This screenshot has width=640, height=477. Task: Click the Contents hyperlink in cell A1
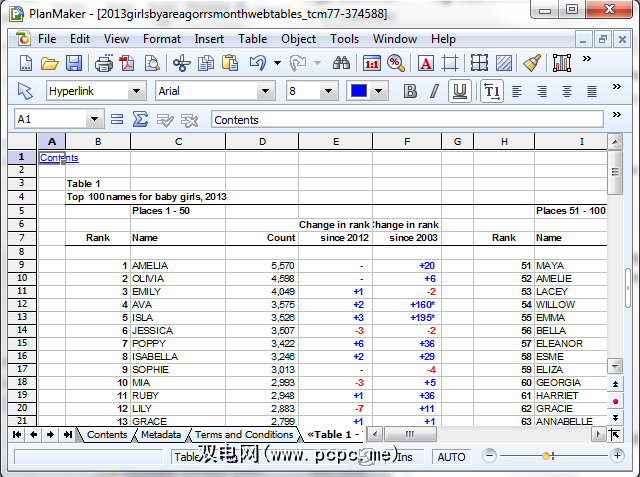click(x=58, y=158)
